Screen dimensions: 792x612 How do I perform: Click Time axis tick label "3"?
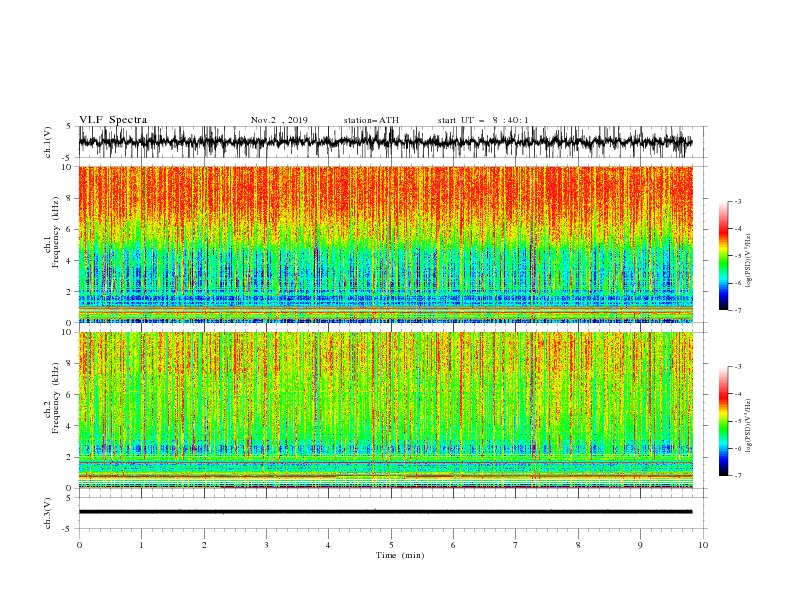266,545
